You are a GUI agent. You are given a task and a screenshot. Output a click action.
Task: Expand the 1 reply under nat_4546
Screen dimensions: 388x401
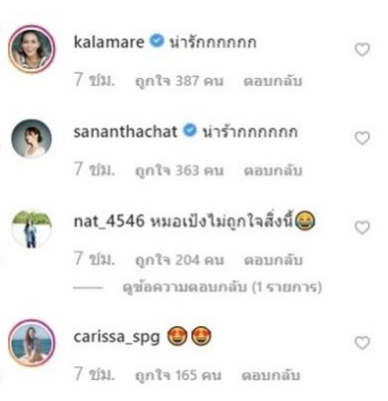click(x=222, y=287)
